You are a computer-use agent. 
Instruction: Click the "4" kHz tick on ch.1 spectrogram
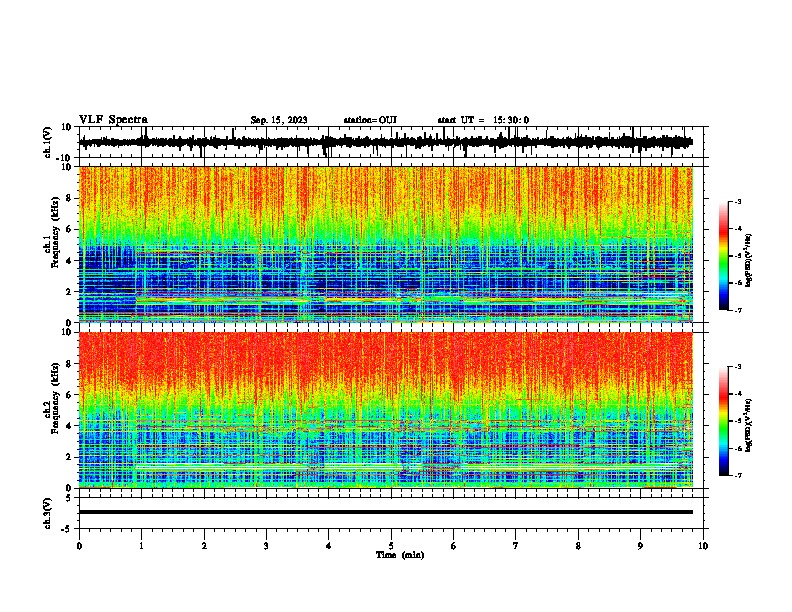[69, 261]
